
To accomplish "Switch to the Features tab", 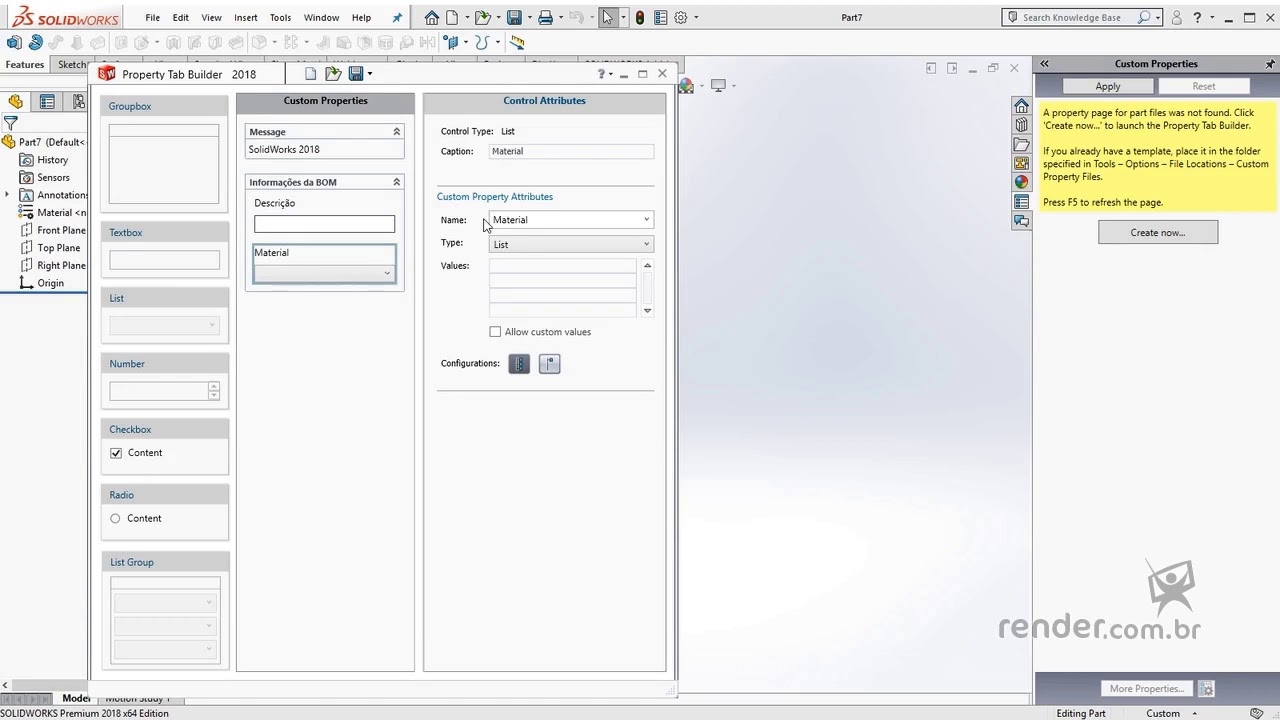I will click(x=25, y=65).
